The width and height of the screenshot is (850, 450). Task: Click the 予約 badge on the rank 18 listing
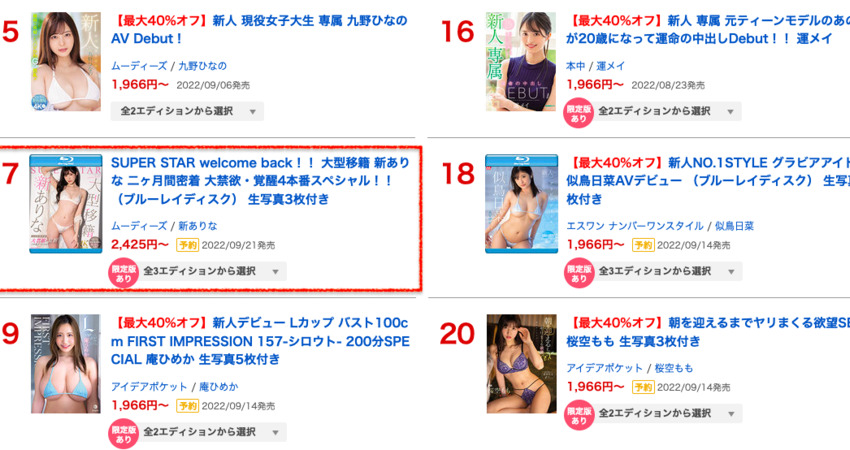click(643, 245)
